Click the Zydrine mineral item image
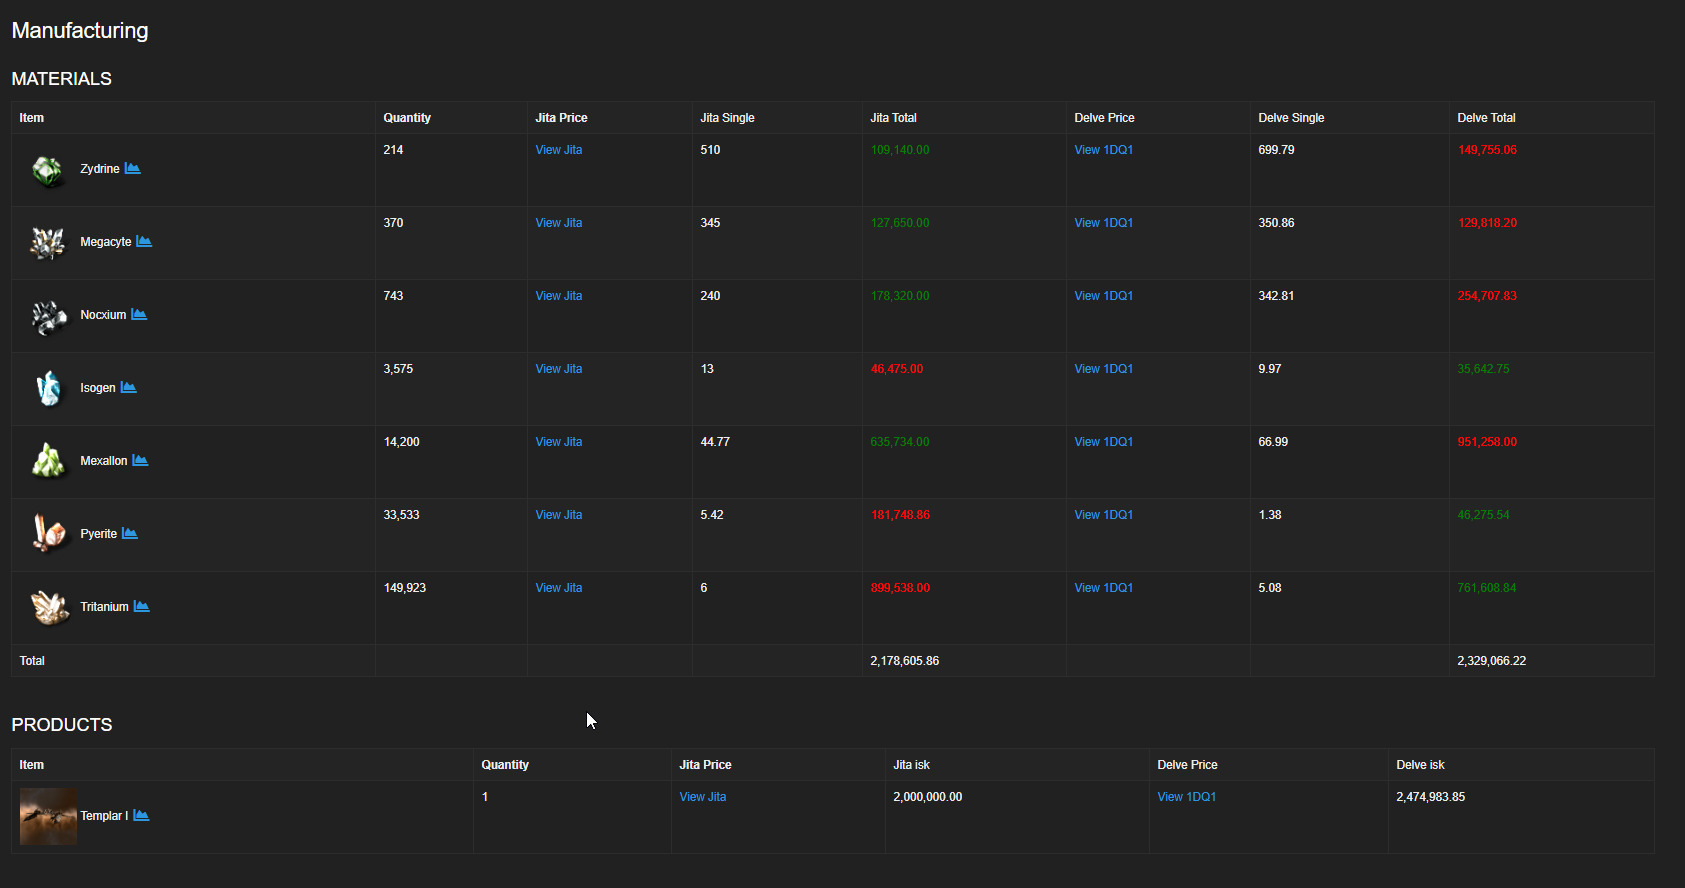Viewport: 1685px width, 888px height. coord(47,171)
